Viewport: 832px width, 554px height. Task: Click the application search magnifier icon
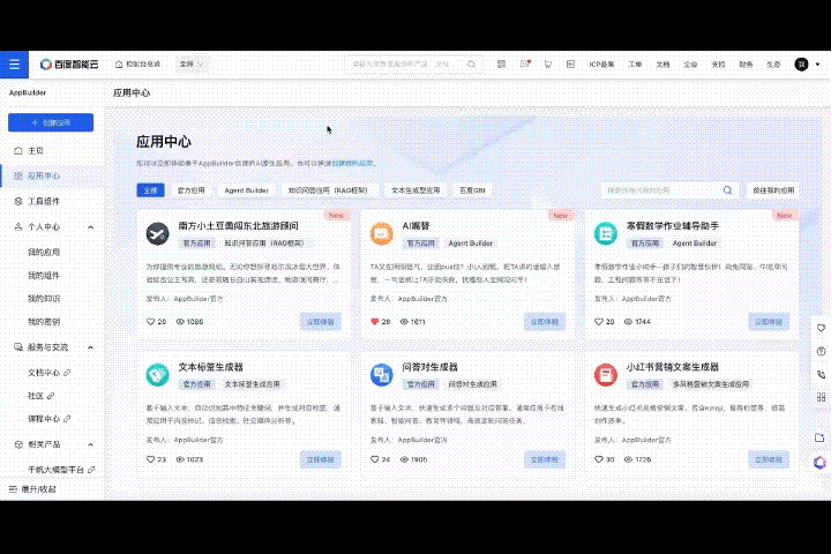click(x=727, y=190)
